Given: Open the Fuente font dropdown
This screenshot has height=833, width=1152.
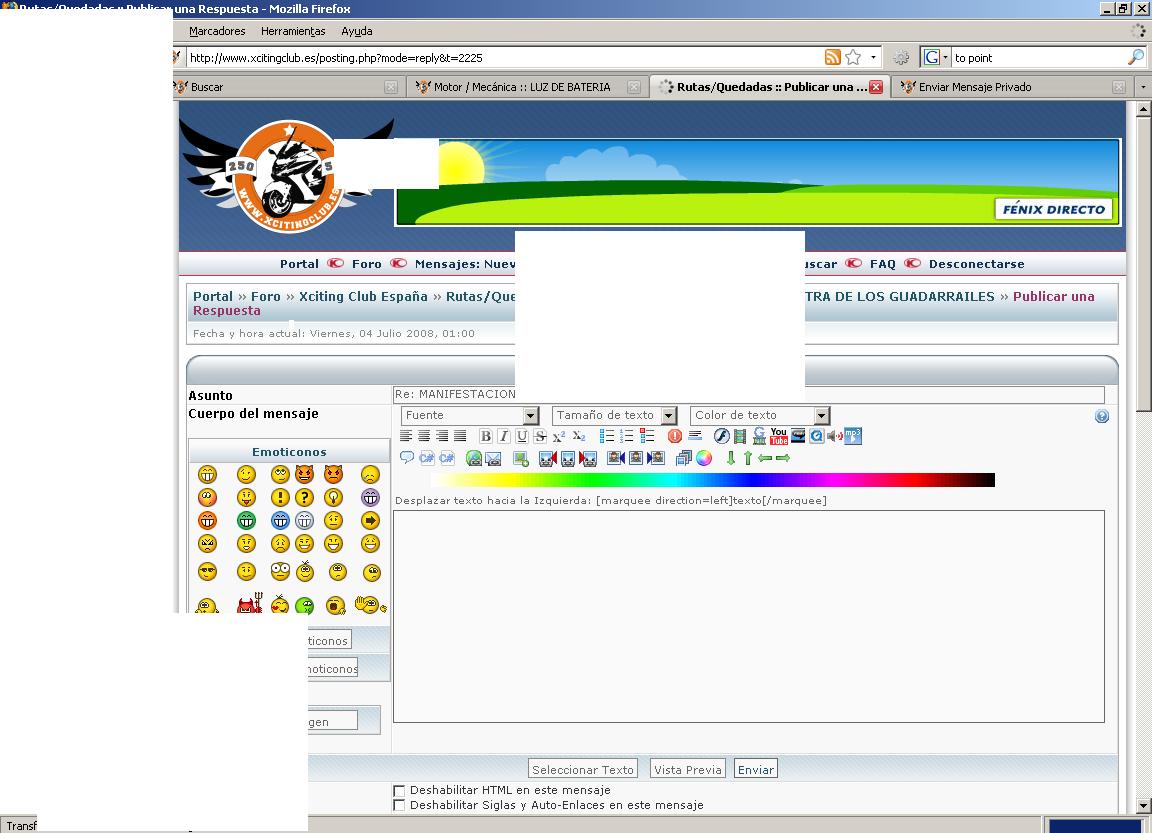Looking at the screenshot, I should point(470,416).
